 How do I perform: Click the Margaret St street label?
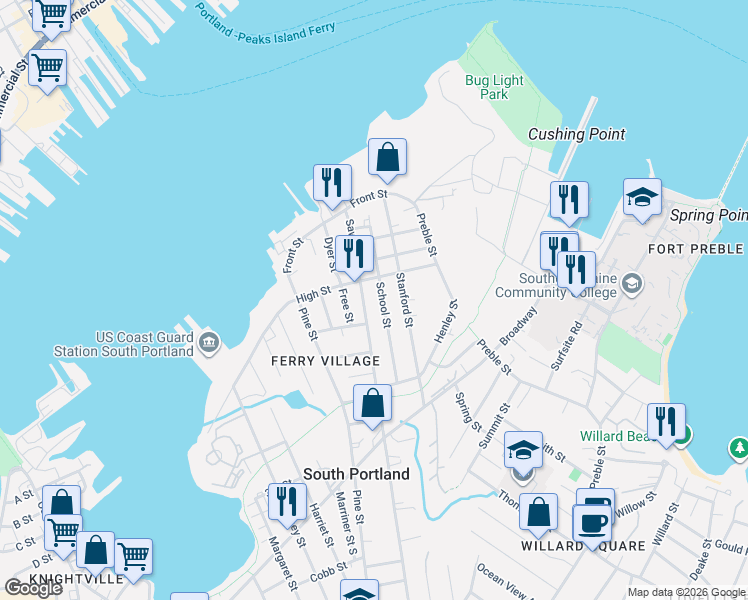[x=283, y=563]
